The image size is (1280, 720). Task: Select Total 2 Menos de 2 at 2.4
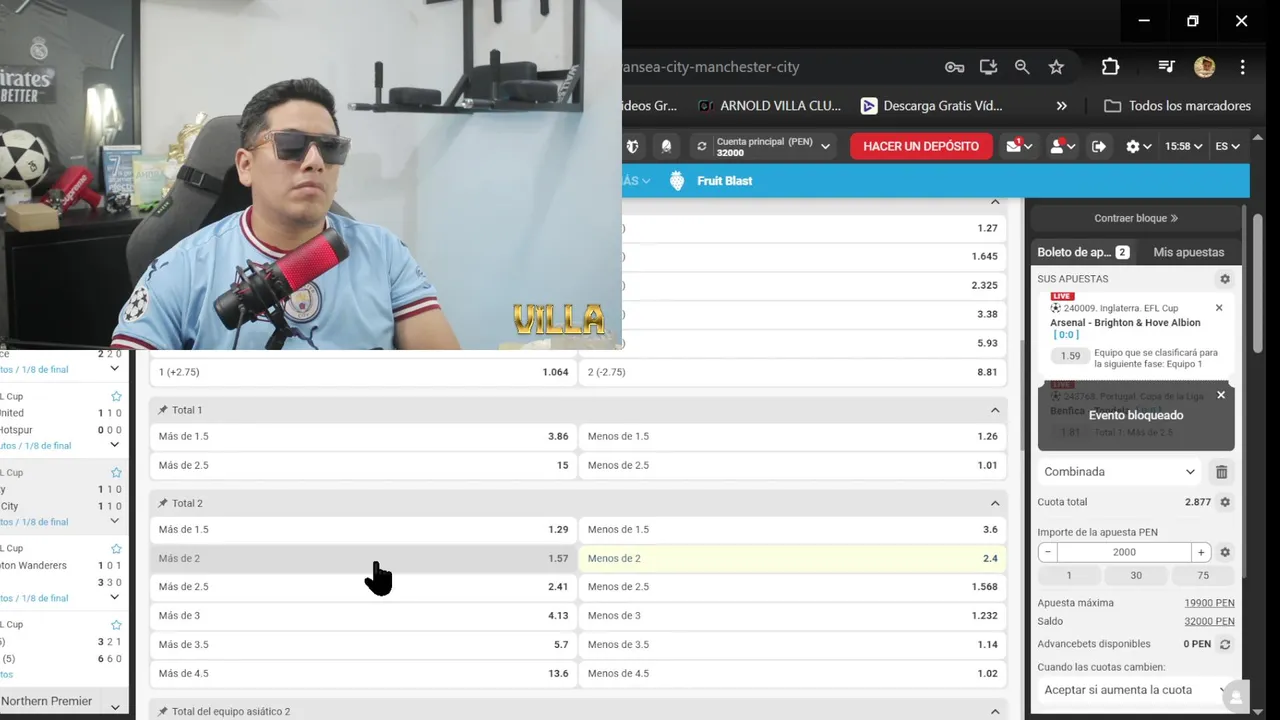(x=793, y=558)
